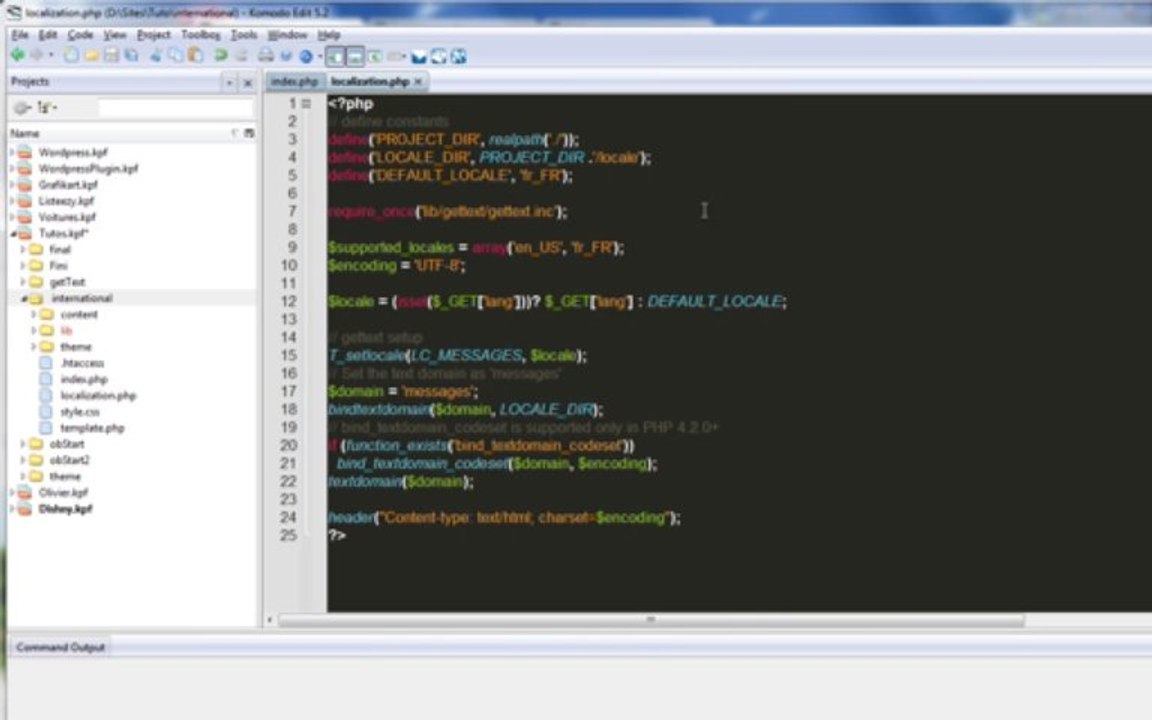Go back with the green arrow toolbar button
1152x720 pixels.
coord(18,55)
